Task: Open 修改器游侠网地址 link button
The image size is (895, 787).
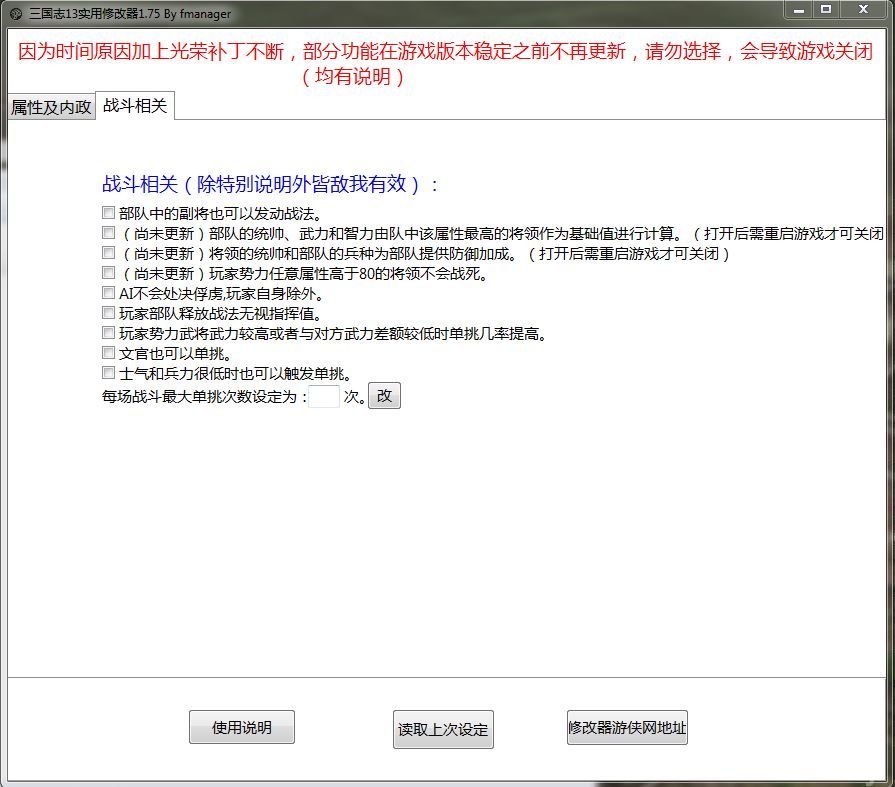Action: 627,728
